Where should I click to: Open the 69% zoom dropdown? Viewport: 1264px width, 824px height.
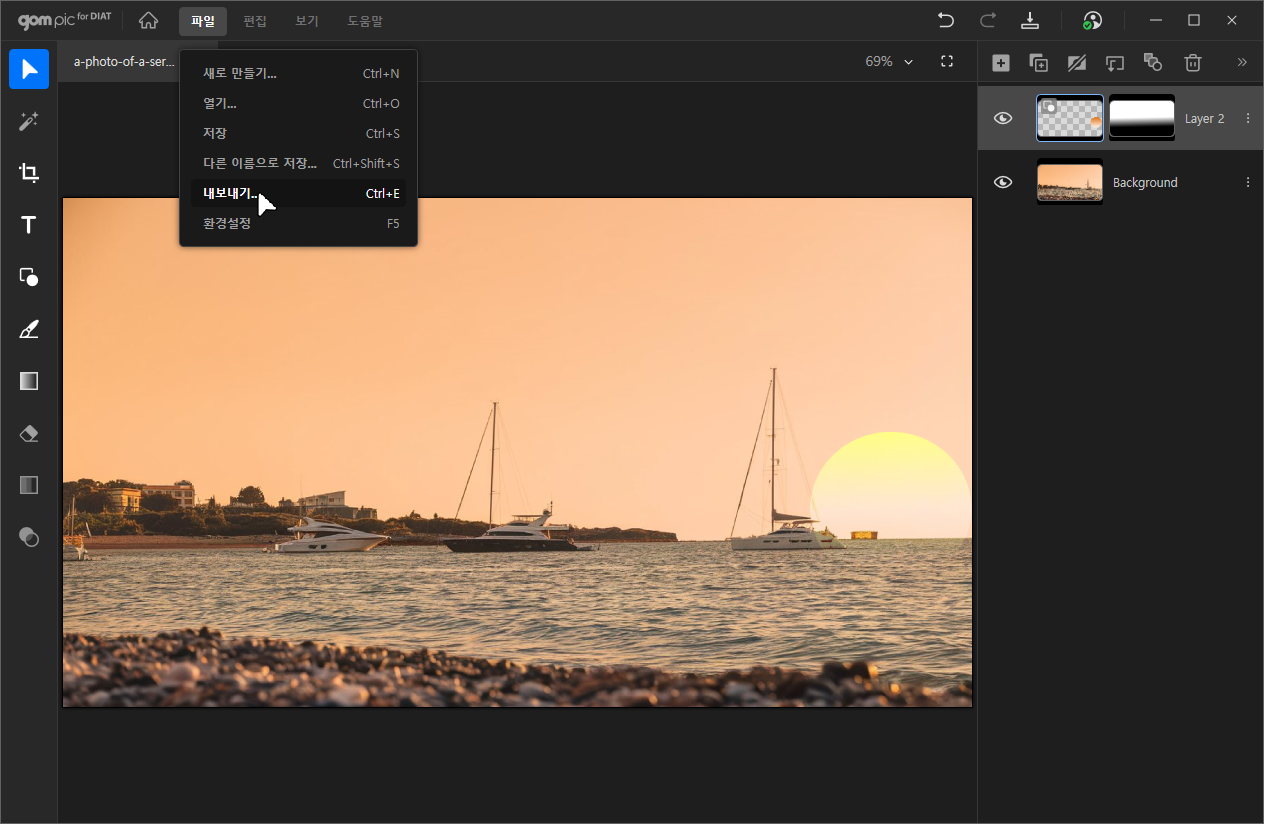[889, 61]
